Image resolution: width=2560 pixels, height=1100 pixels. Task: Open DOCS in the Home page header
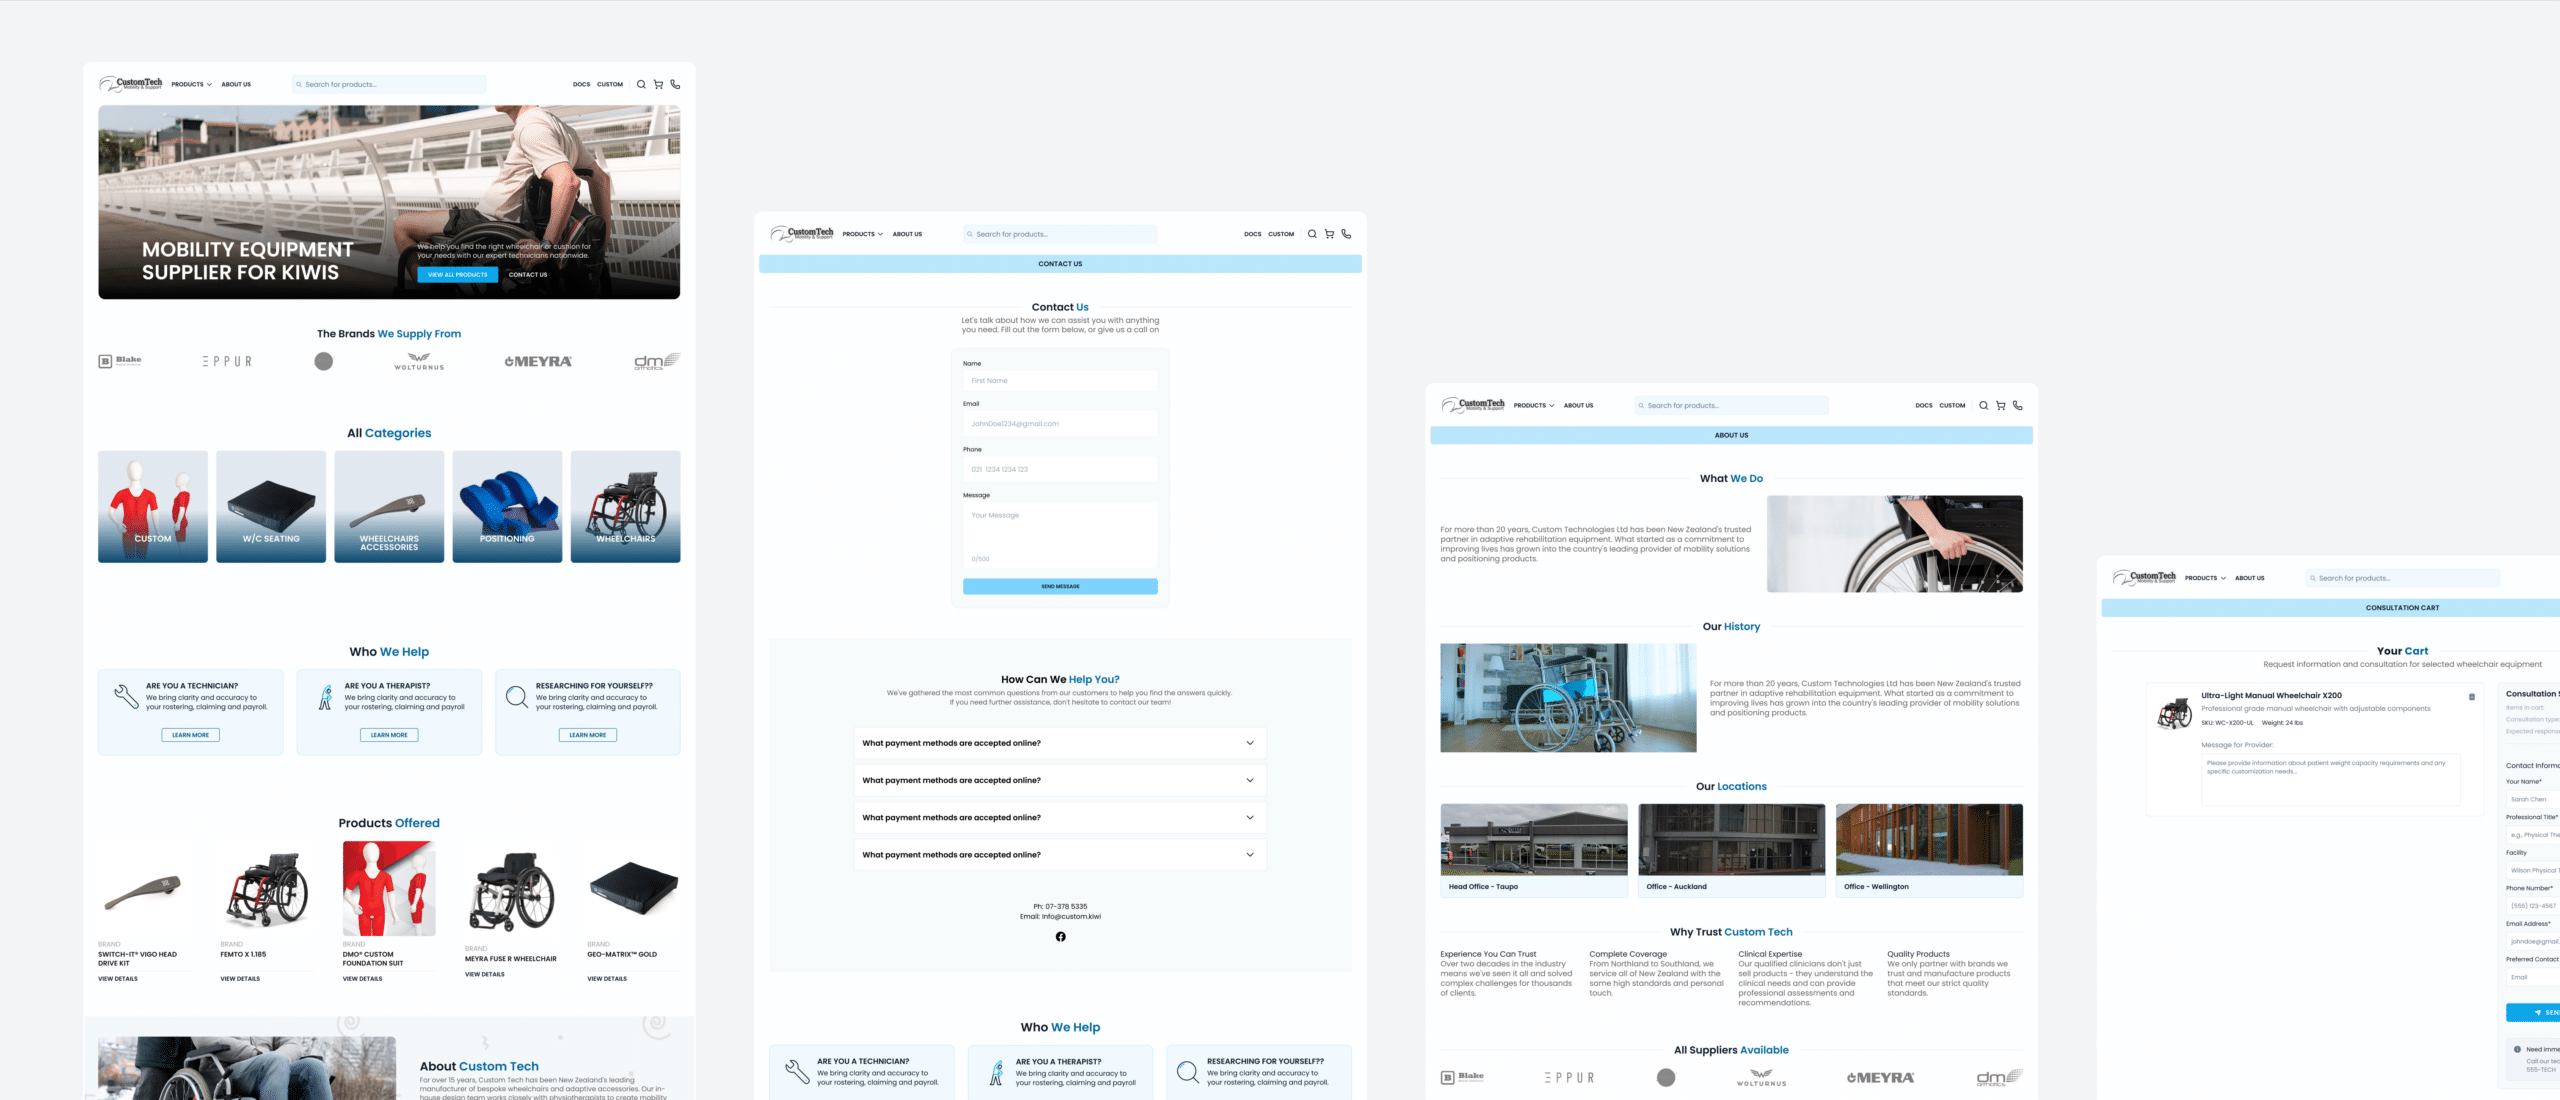[581, 84]
